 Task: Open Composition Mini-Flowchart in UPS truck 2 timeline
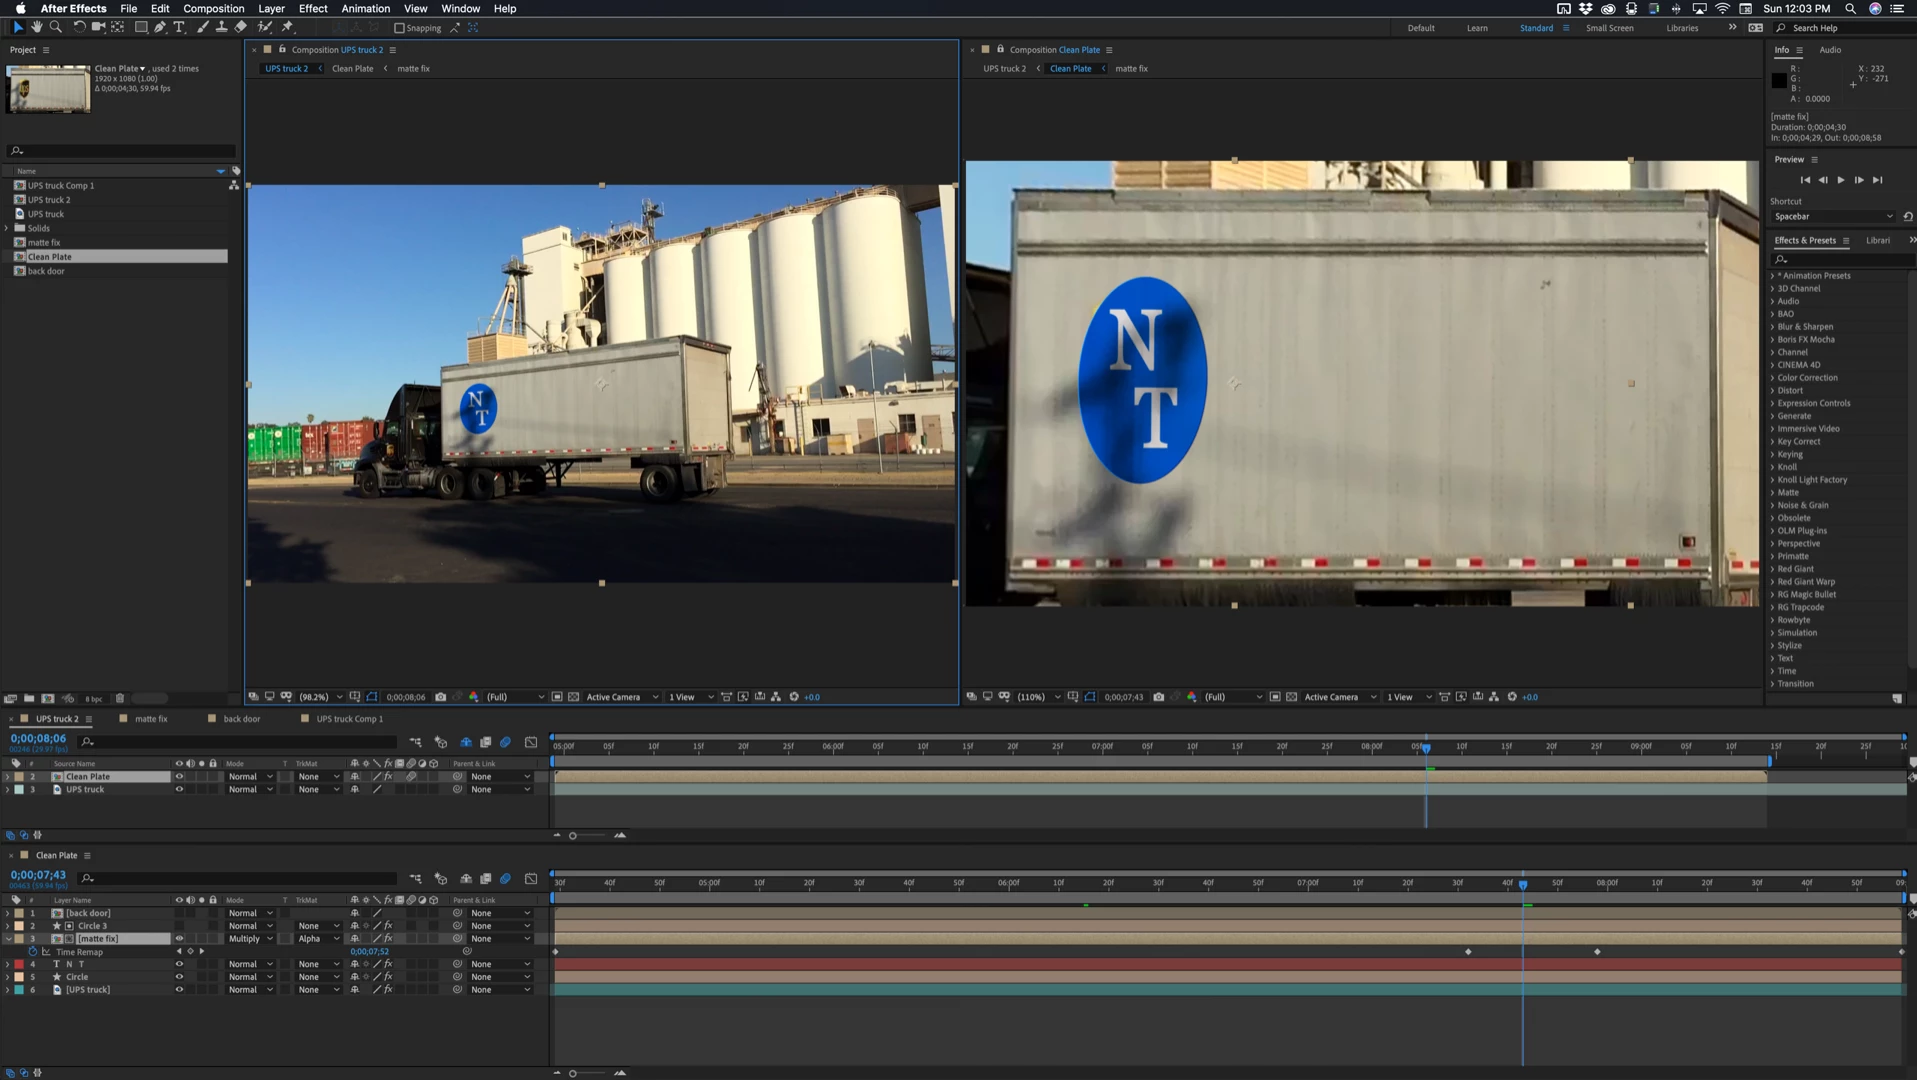(x=415, y=742)
